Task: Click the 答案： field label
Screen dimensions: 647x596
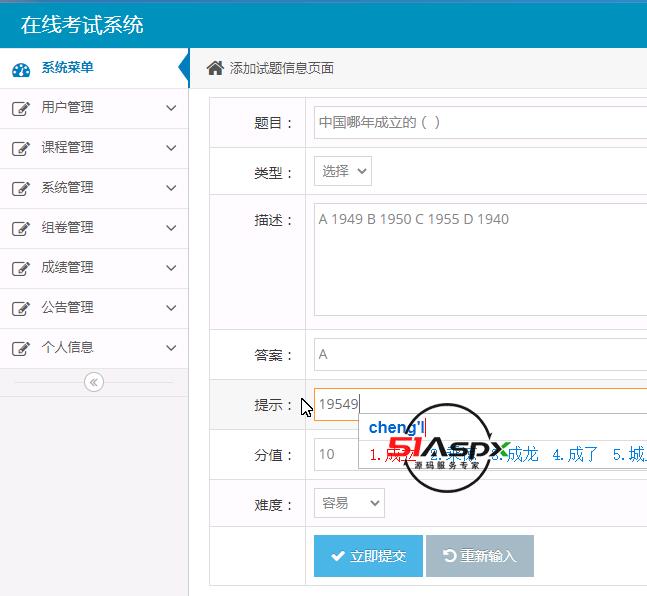Action: click(274, 355)
